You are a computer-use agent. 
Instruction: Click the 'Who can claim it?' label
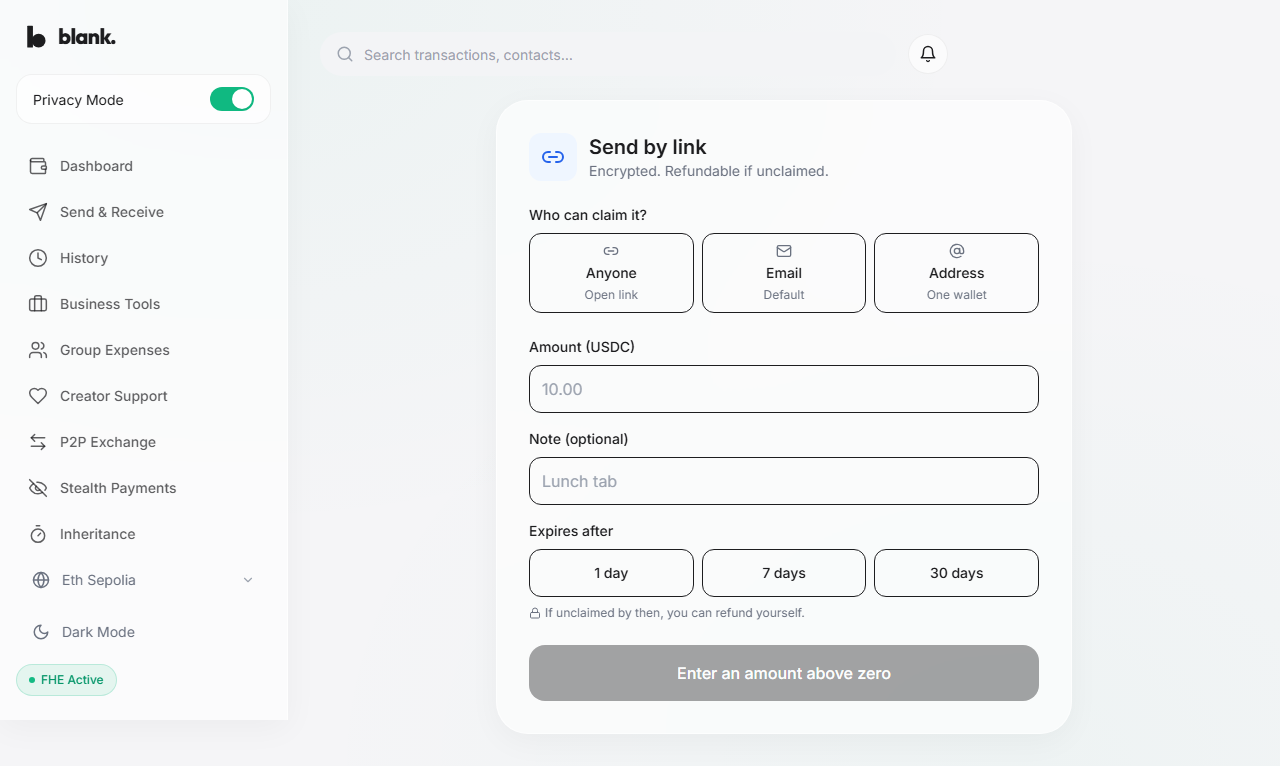pyautogui.click(x=588, y=215)
